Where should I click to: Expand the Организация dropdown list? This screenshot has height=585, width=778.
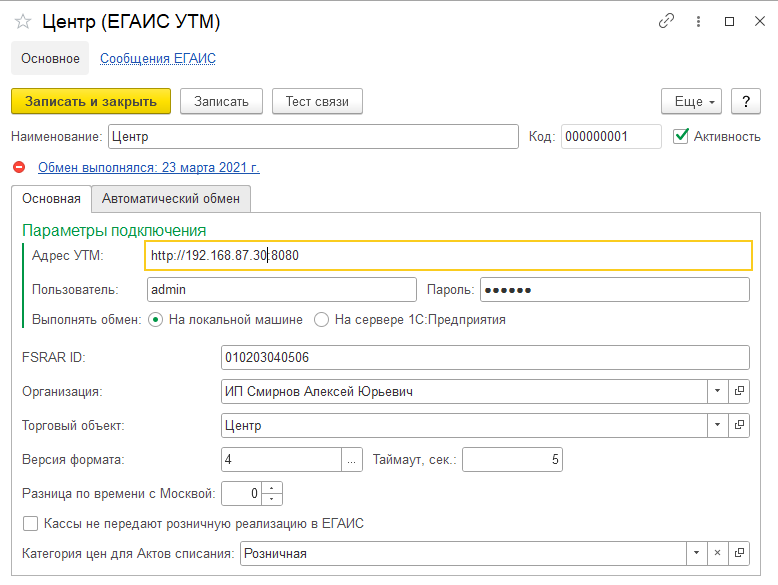718,392
